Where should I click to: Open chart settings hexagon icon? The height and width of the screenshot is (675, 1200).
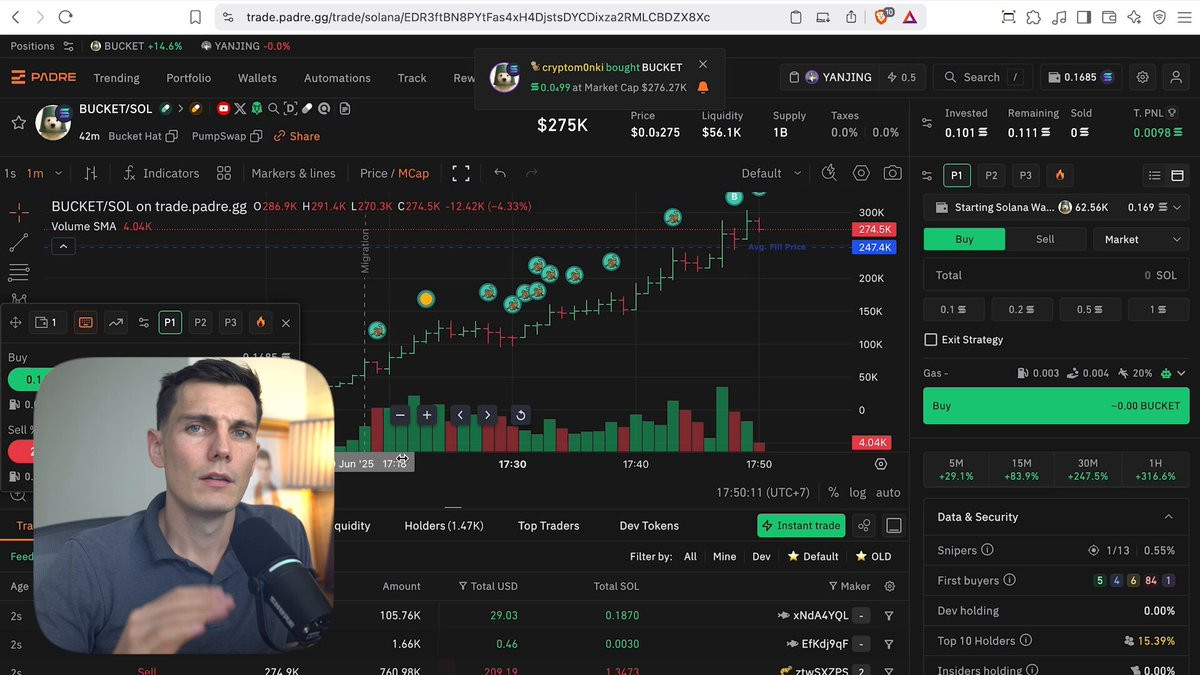861,173
